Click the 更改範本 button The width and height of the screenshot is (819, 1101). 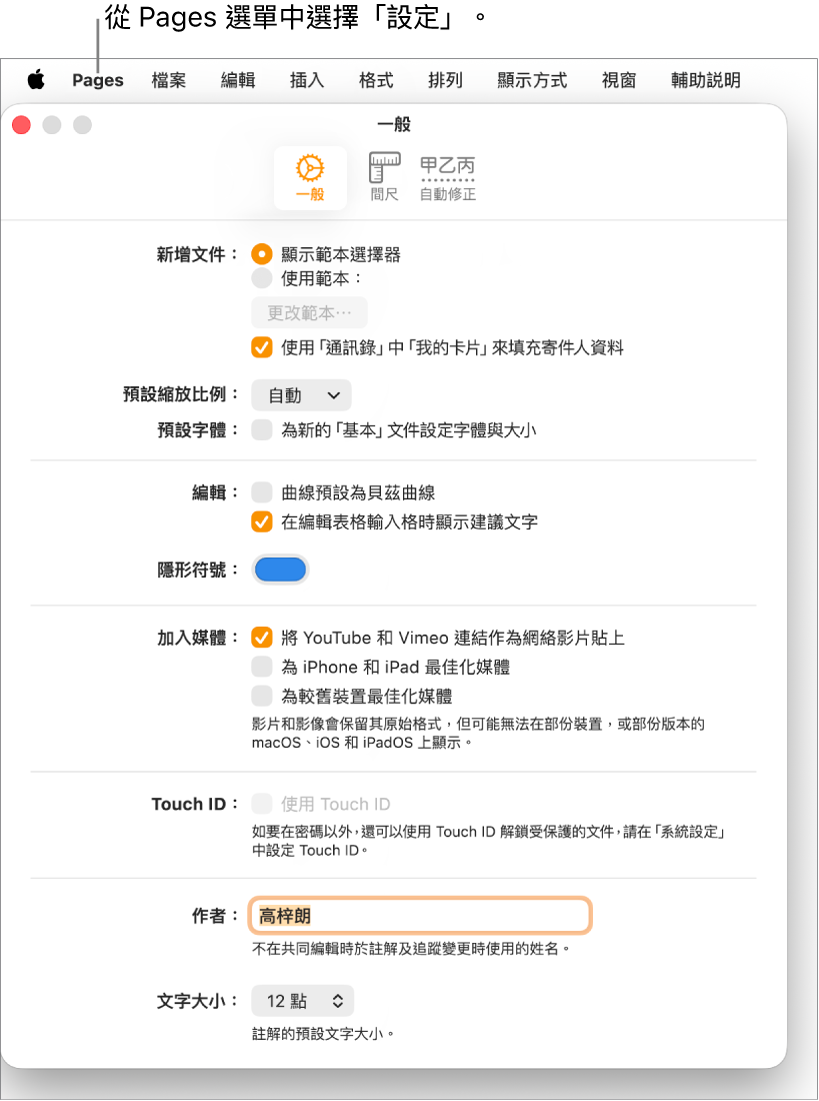tap(309, 312)
